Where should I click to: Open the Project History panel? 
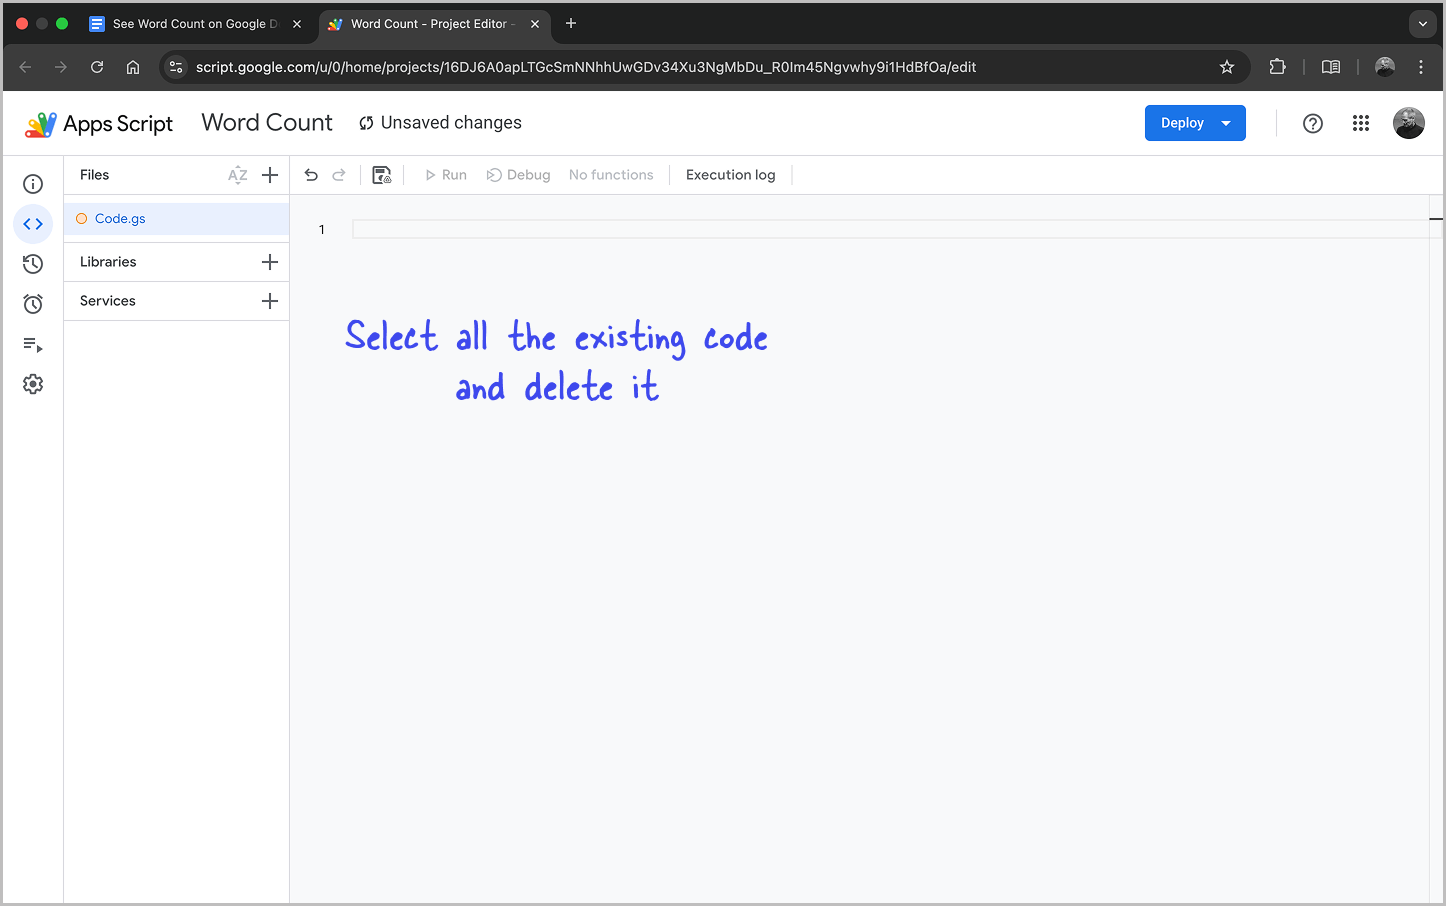tap(33, 263)
